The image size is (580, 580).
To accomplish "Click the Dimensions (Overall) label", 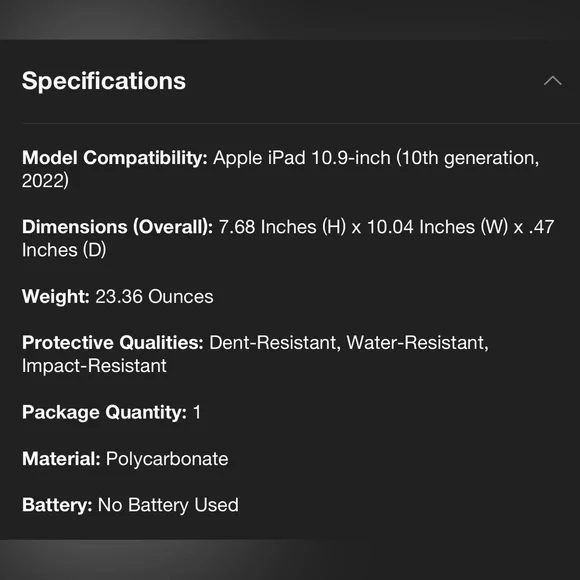I will pyautogui.click(x=117, y=227).
